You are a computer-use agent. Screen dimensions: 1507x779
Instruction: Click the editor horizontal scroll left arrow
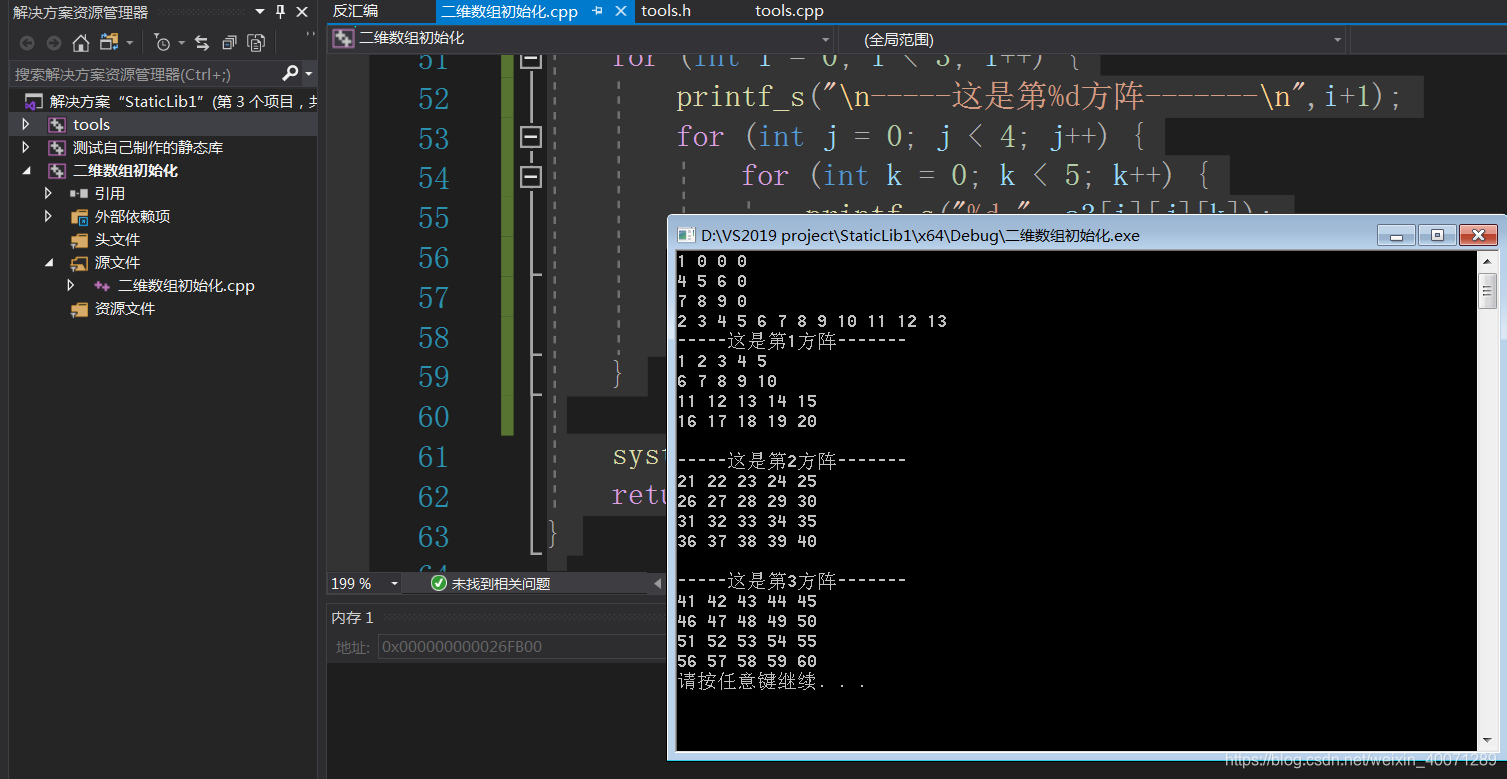pyautogui.click(x=657, y=583)
